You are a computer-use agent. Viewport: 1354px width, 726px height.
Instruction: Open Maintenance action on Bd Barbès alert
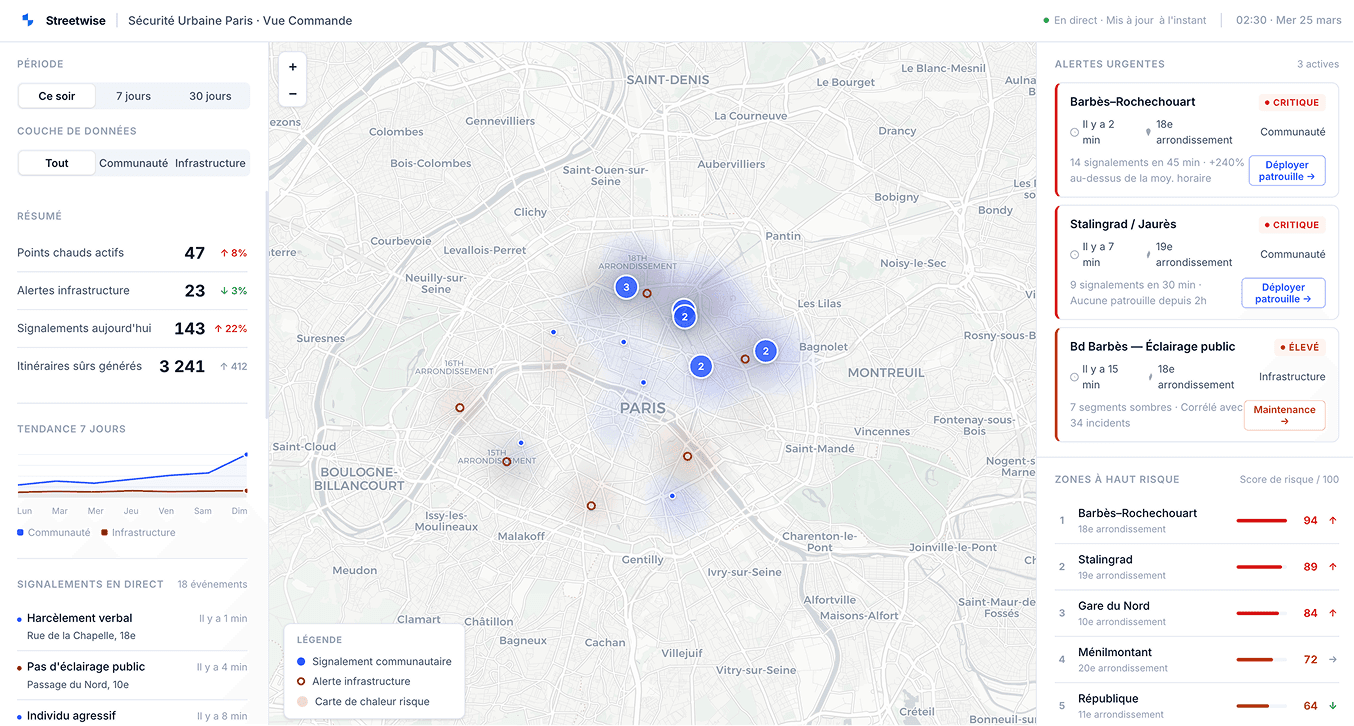pos(1284,415)
